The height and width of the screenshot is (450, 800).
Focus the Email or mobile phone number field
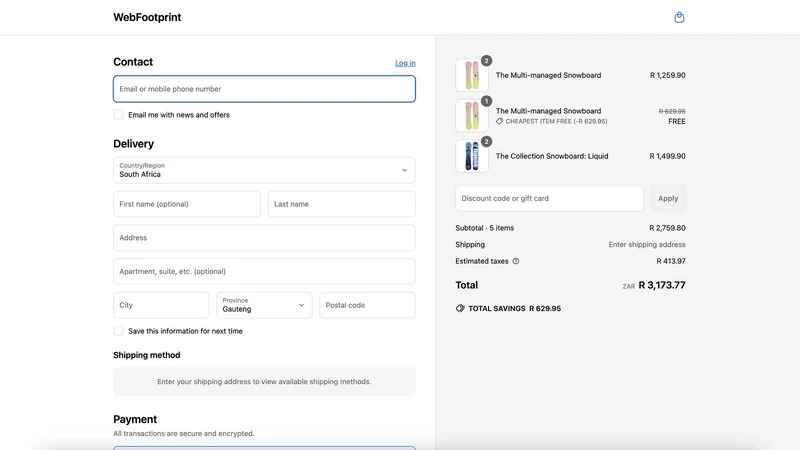tap(264, 89)
